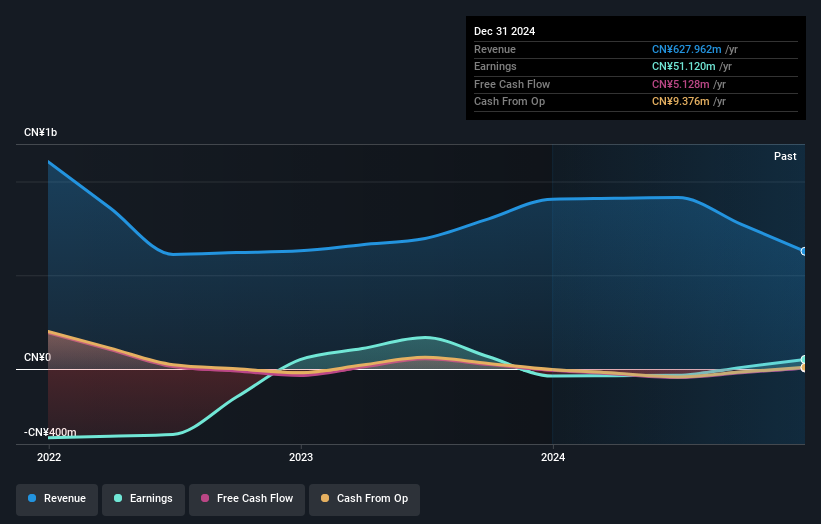Toggle the Revenue legend button
Image resolution: width=821 pixels, height=524 pixels.
[x=57, y=499]
